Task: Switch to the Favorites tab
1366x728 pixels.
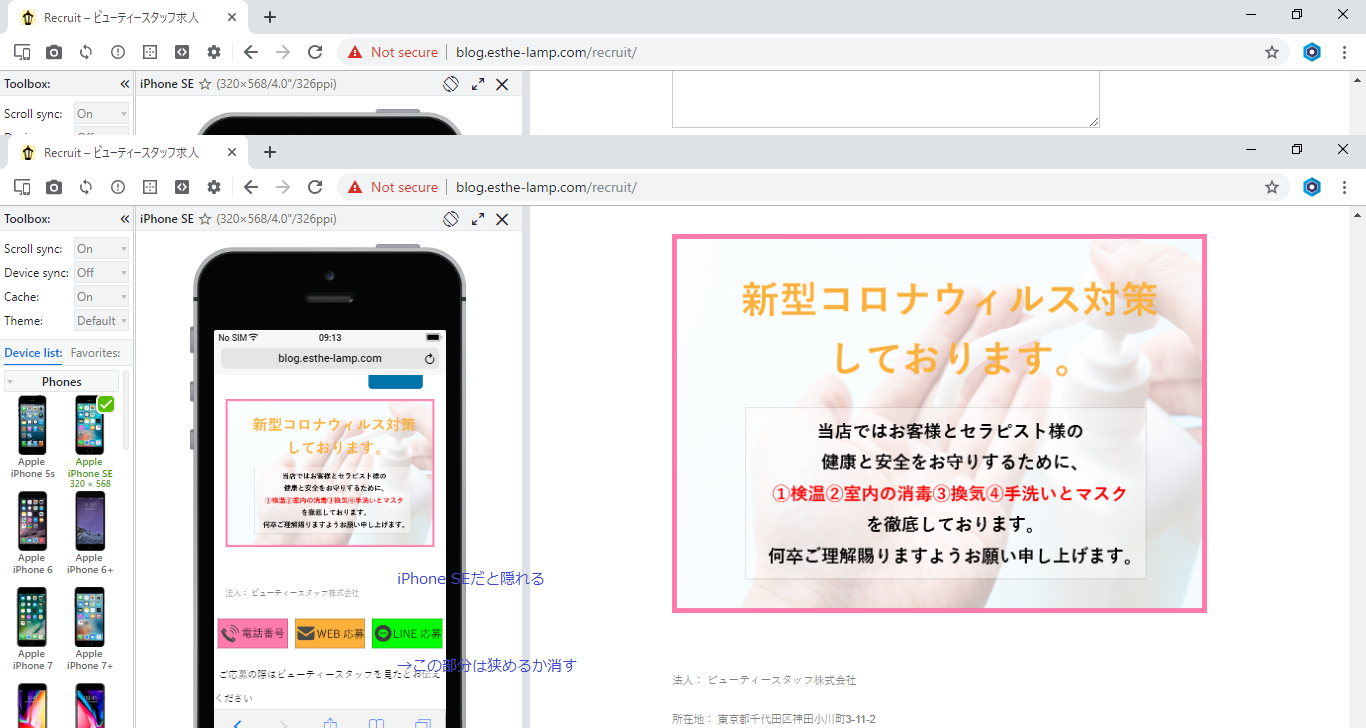Action: point(95,353)
